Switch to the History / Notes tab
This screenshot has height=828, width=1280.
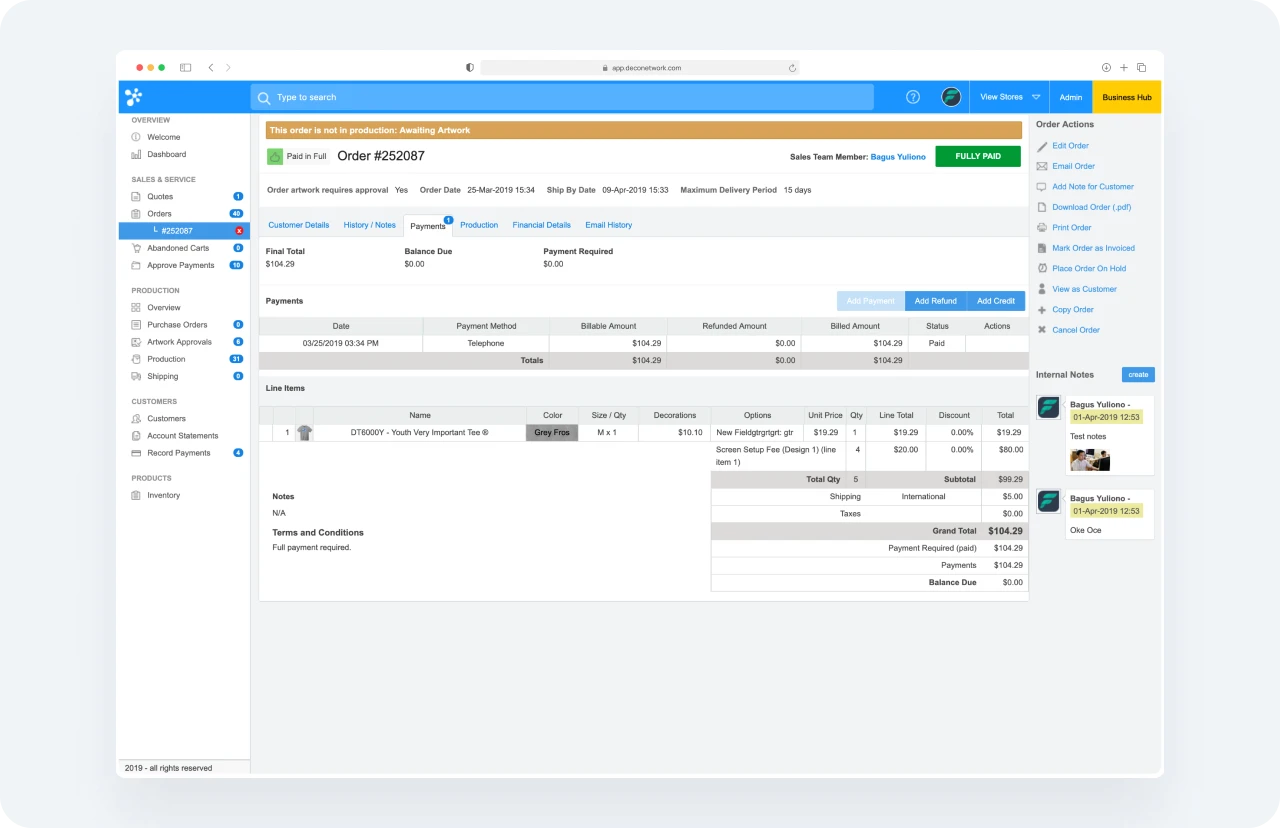click(370, 225)
